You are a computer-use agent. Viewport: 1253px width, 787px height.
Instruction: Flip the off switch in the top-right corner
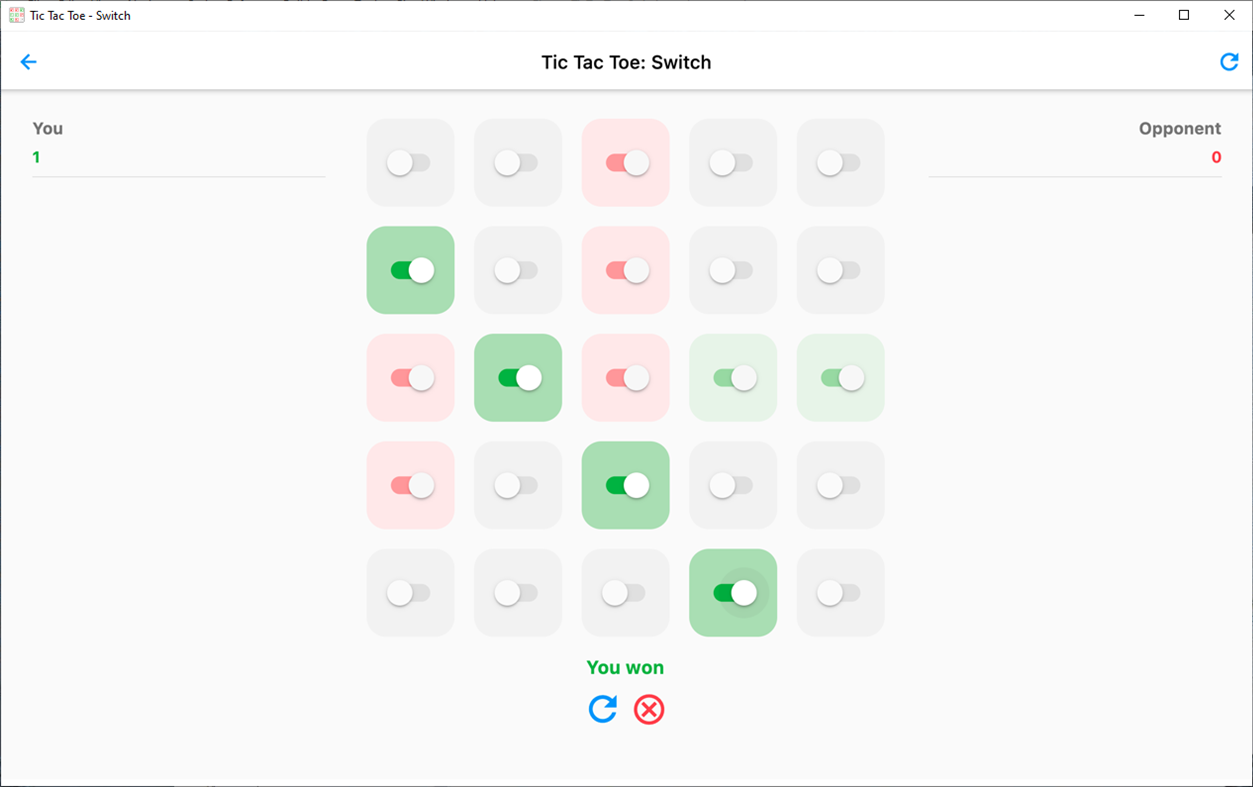[840, 162]
